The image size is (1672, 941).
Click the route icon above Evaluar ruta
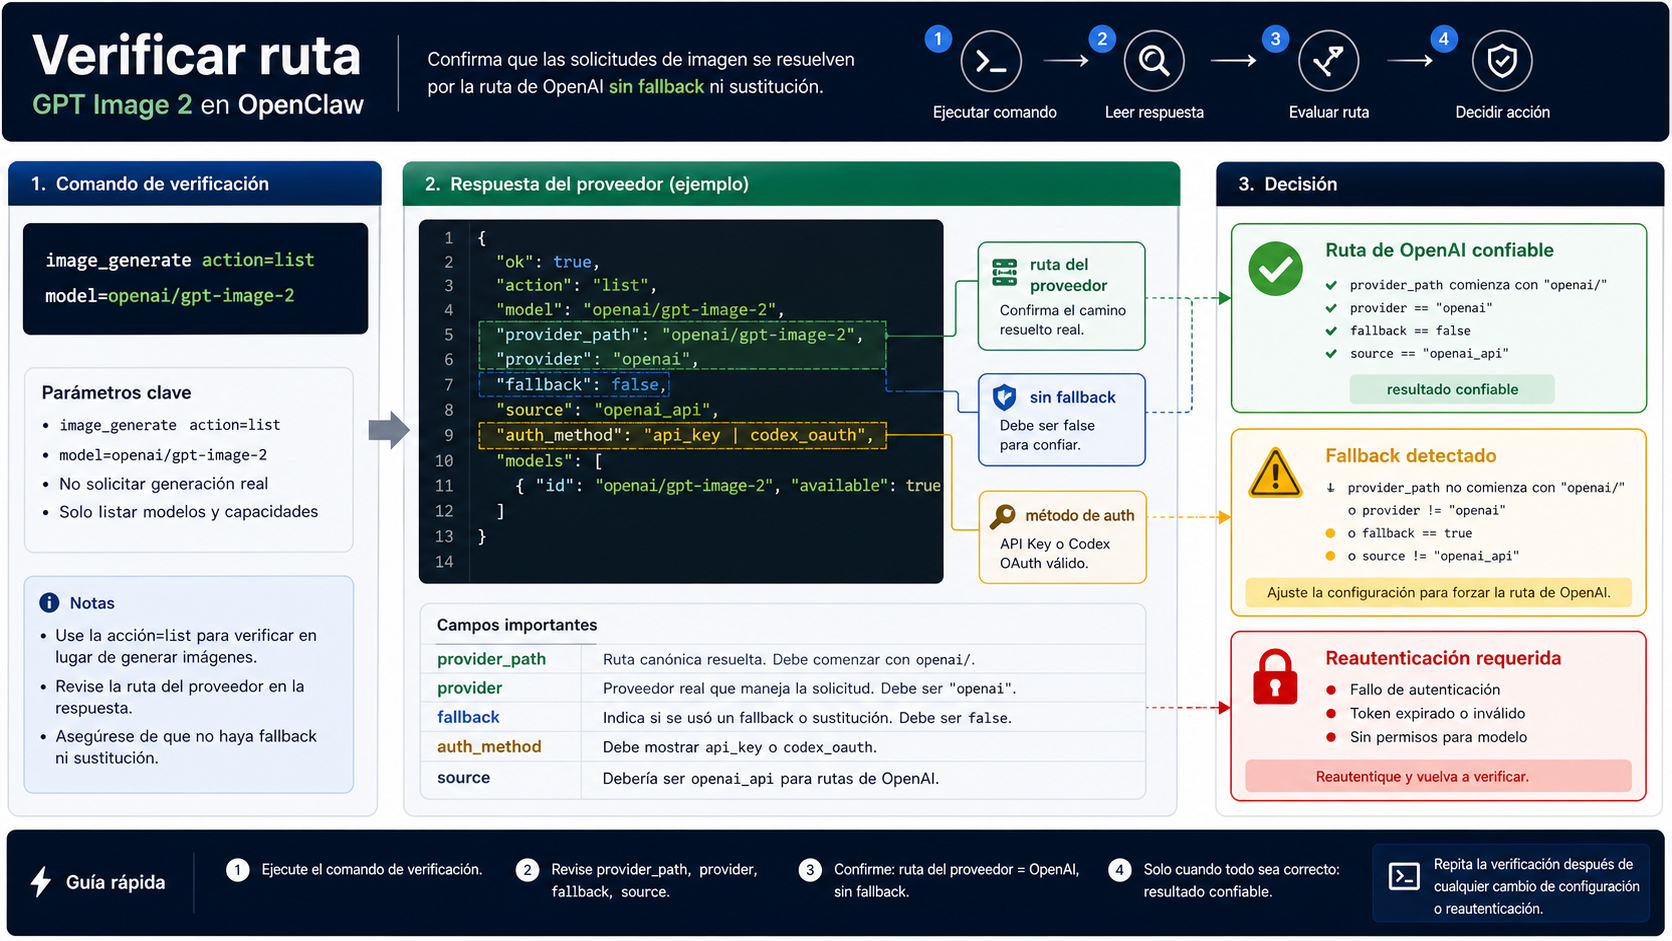coord(1328,62)
